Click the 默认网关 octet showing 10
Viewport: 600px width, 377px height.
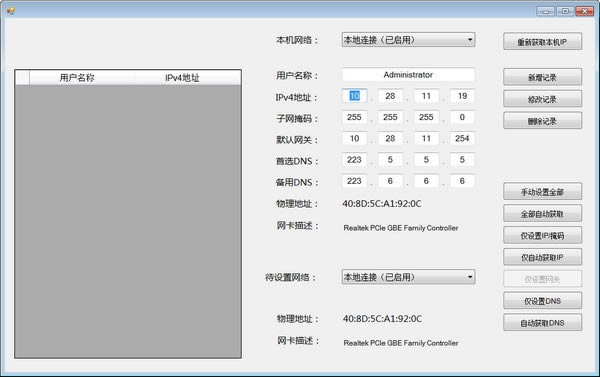click(355, 138)
